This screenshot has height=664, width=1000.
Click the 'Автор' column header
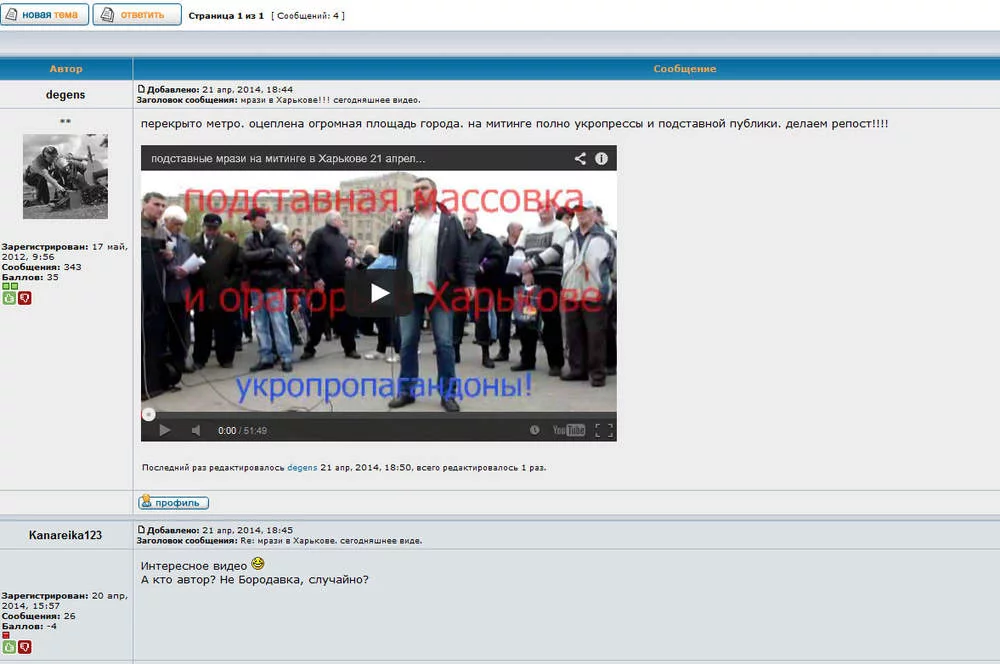click(x=66, y=69)
